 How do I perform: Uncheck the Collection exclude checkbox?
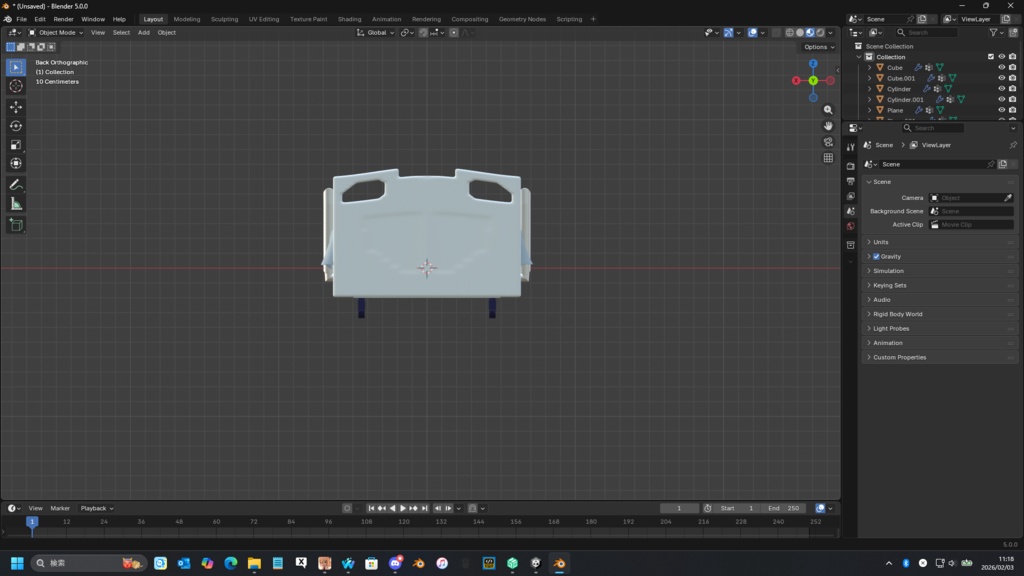pyautogui.click(x=991, y=57)
